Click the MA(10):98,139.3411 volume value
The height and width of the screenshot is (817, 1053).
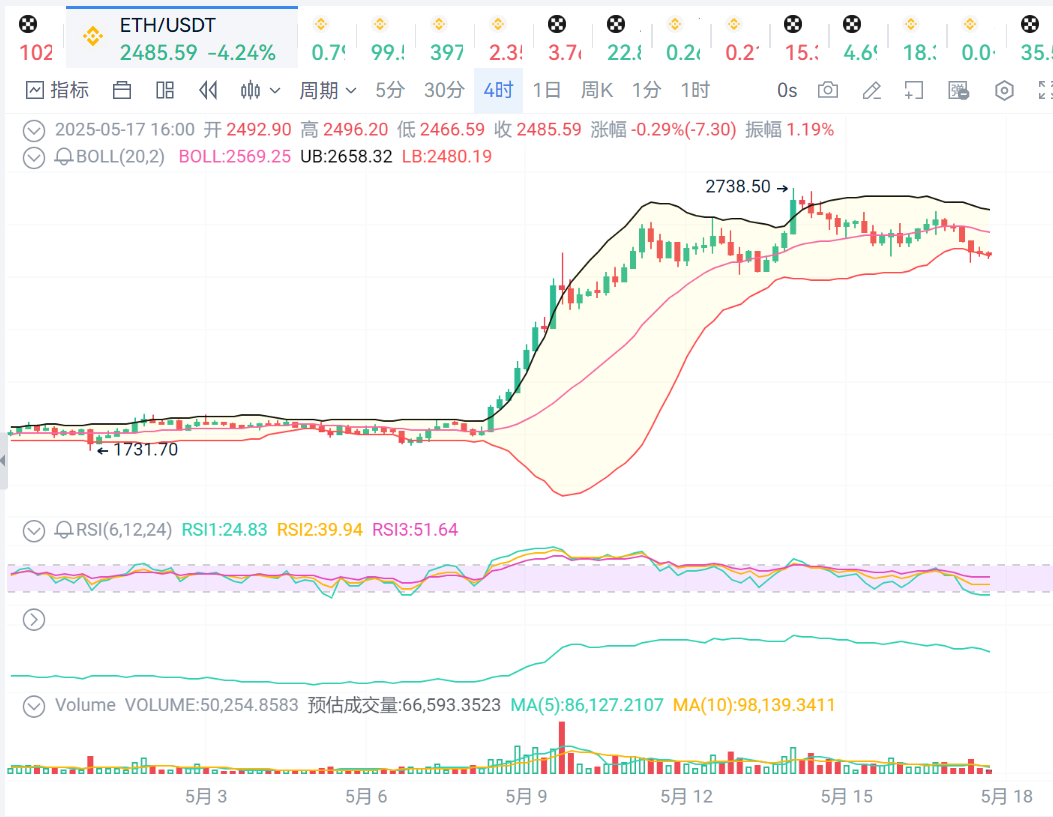pos(753,706)
